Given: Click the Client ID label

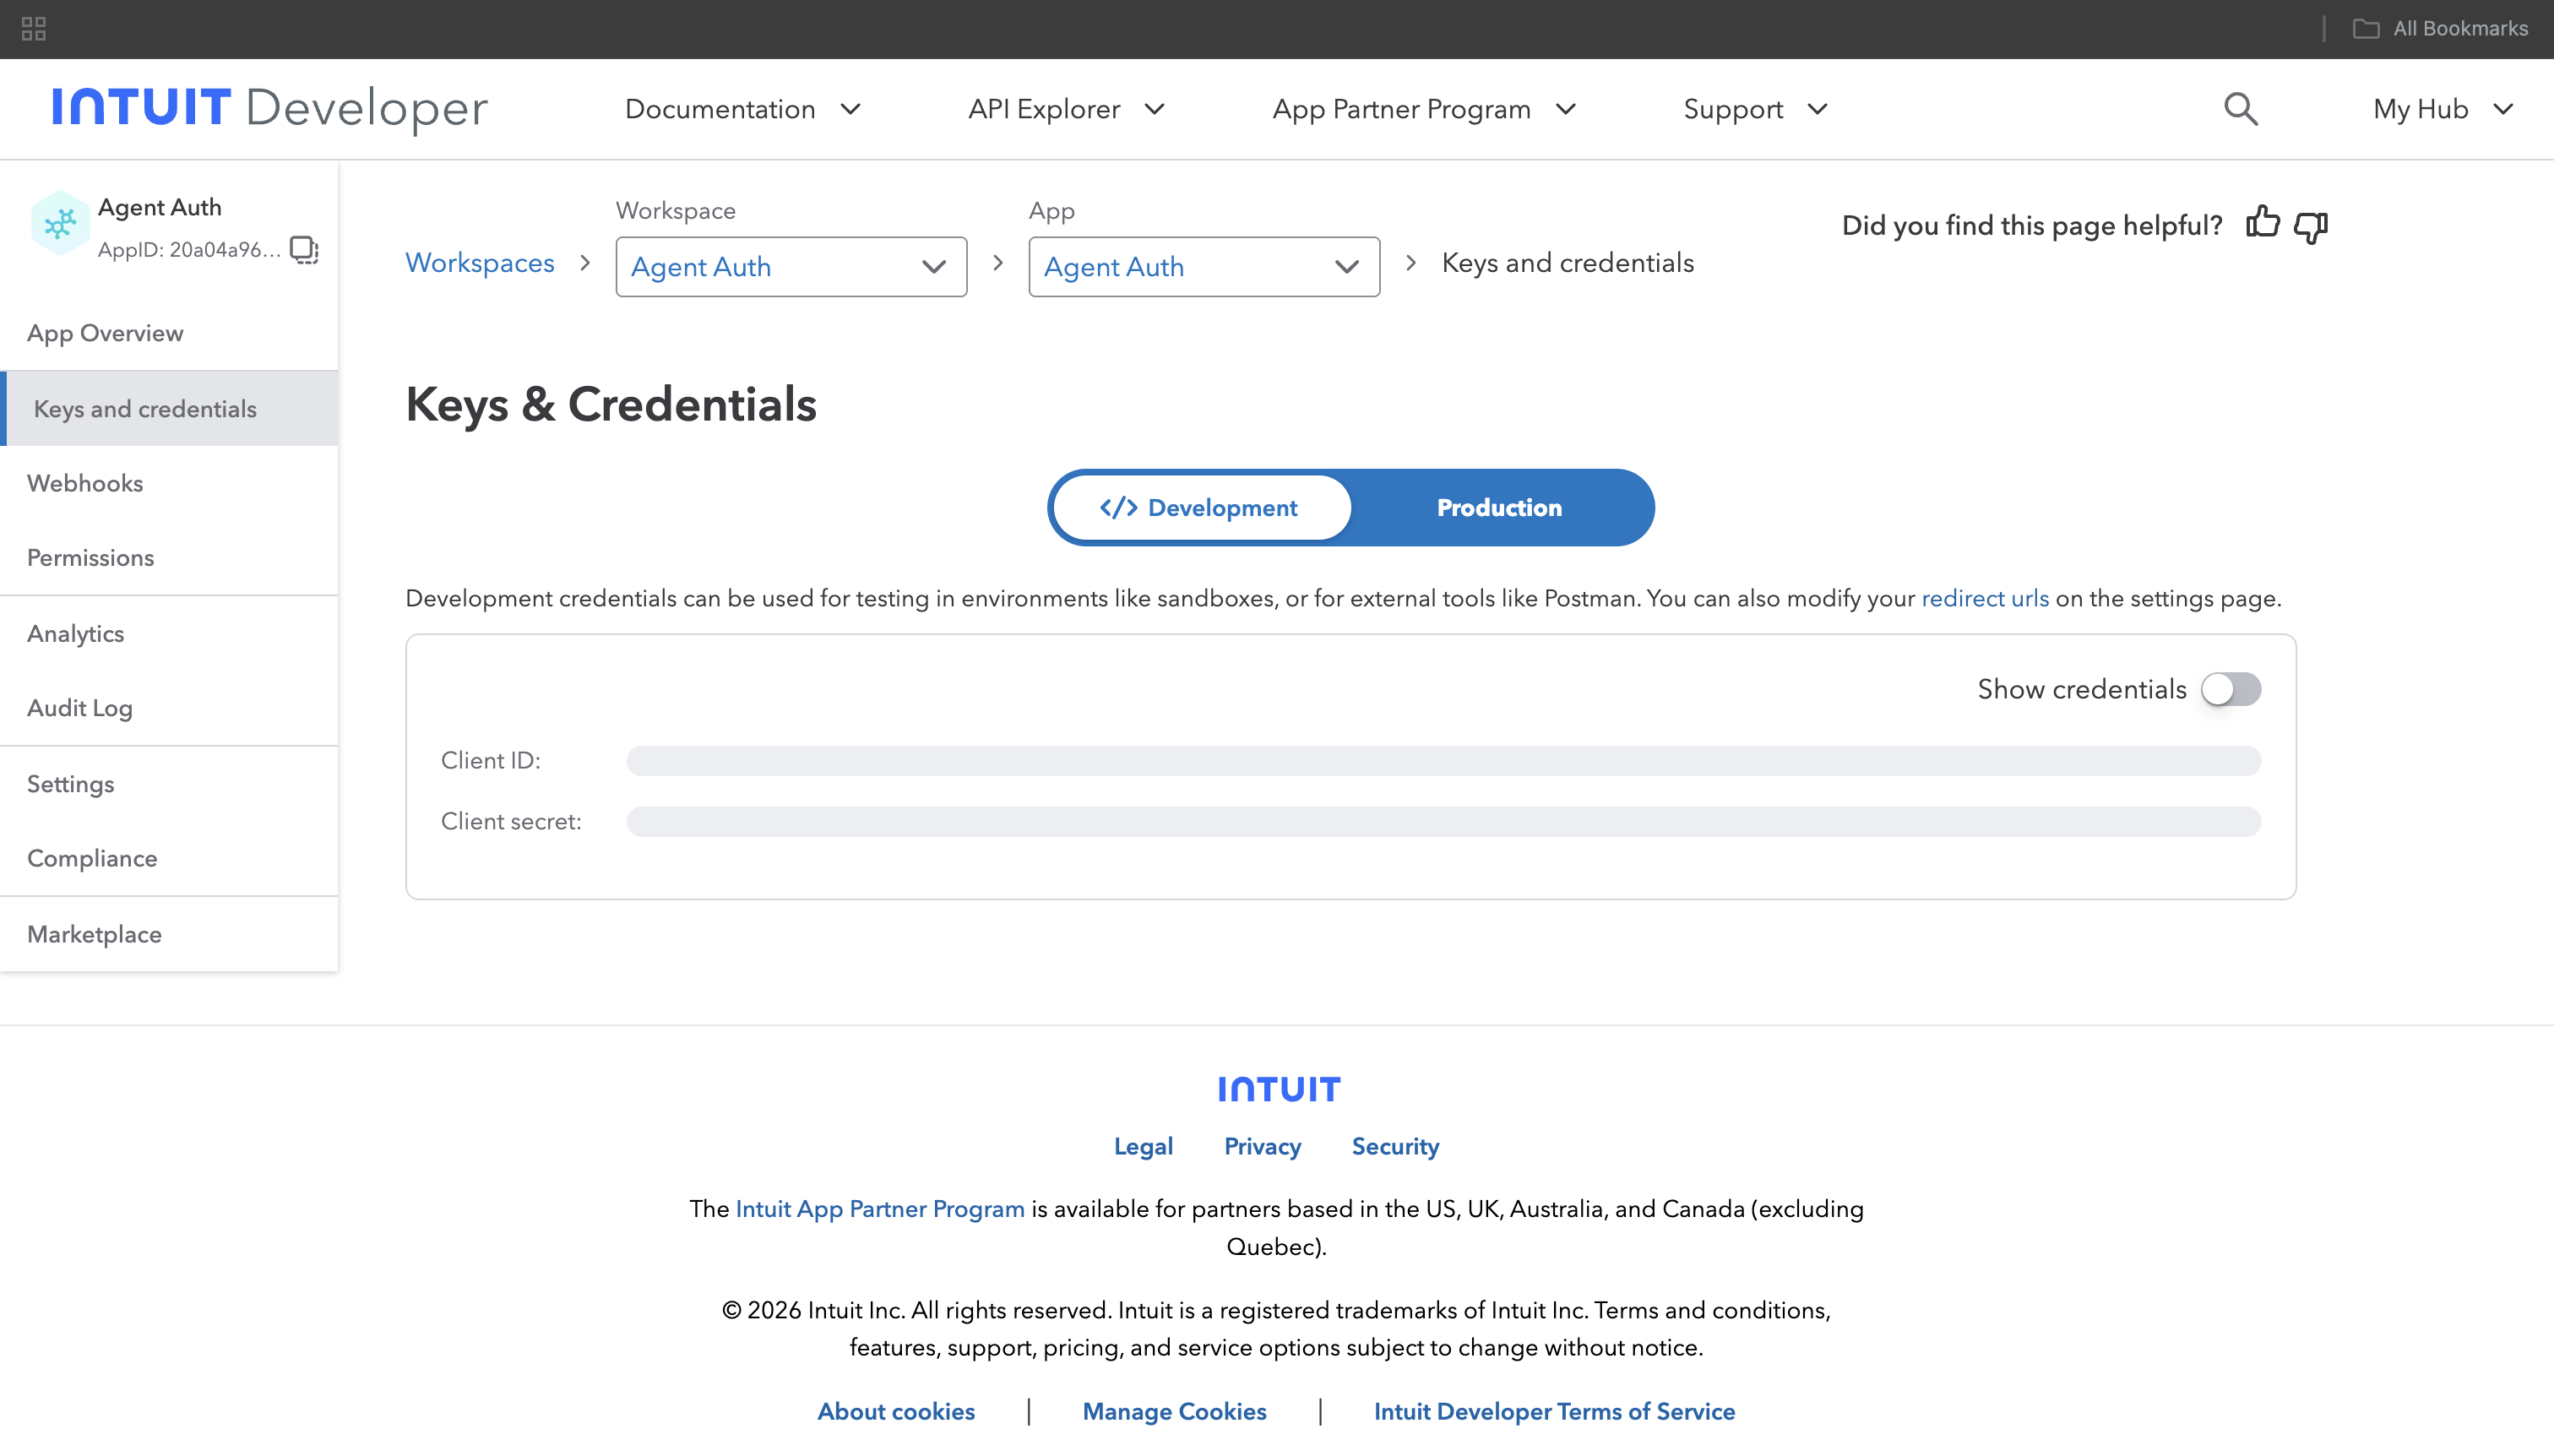Looking at the screenshot, I should point(491,761).
